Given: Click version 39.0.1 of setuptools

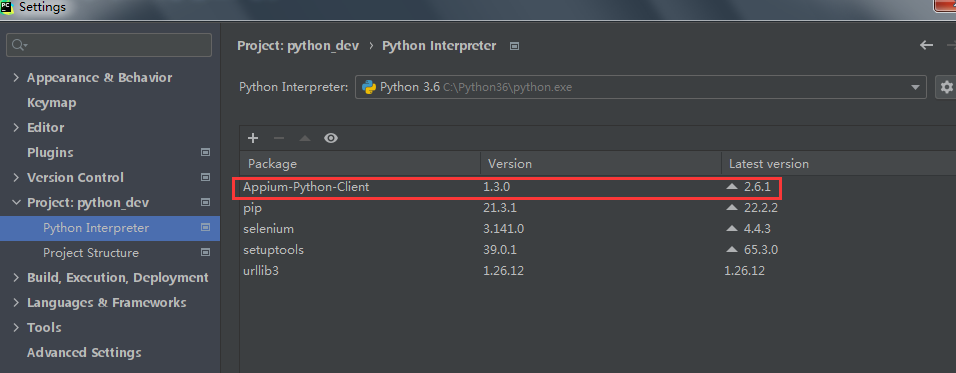Looking at the screenshot, I should [500, 249].
